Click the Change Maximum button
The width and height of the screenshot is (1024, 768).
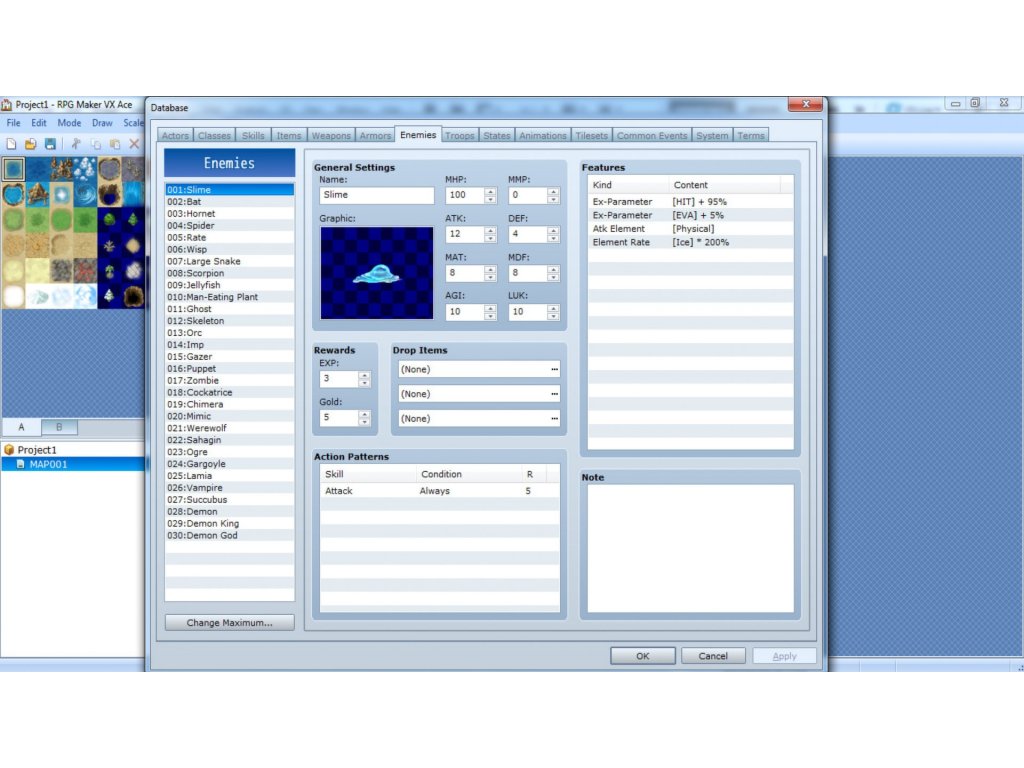point(229,623)
